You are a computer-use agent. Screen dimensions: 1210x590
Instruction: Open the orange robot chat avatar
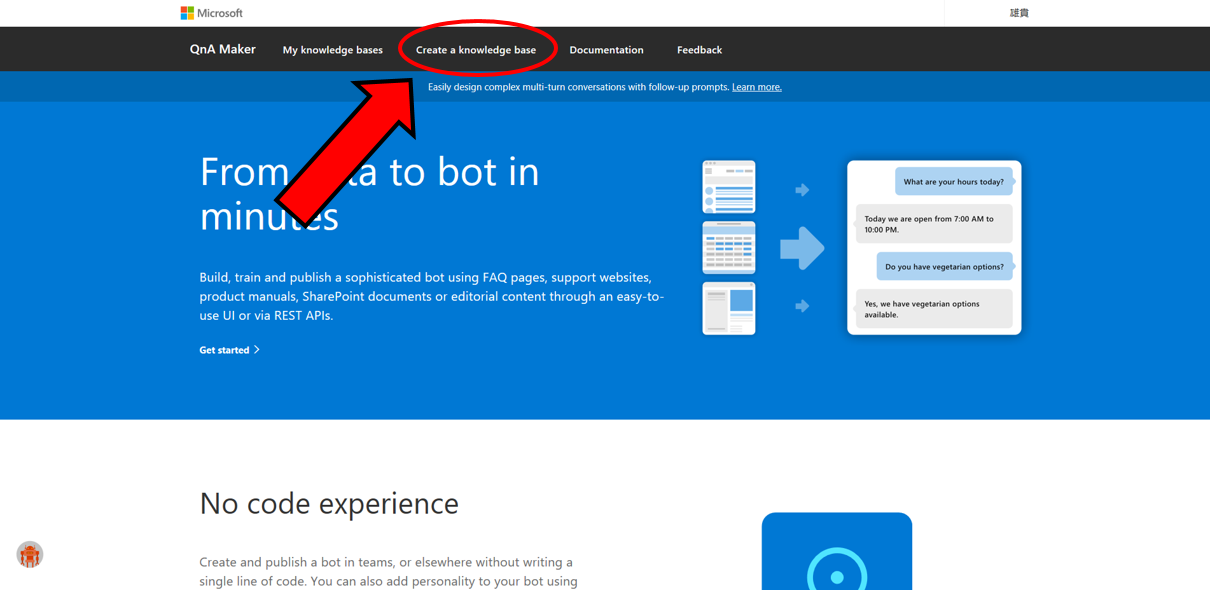30,554
